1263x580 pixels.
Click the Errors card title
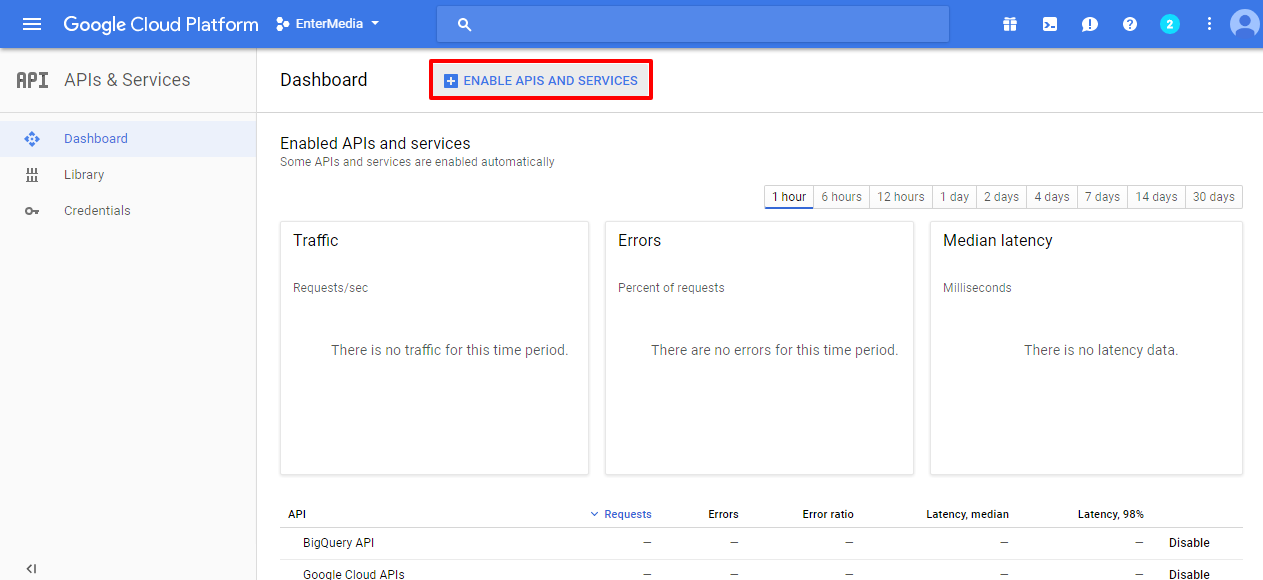[x=640, y=241]
